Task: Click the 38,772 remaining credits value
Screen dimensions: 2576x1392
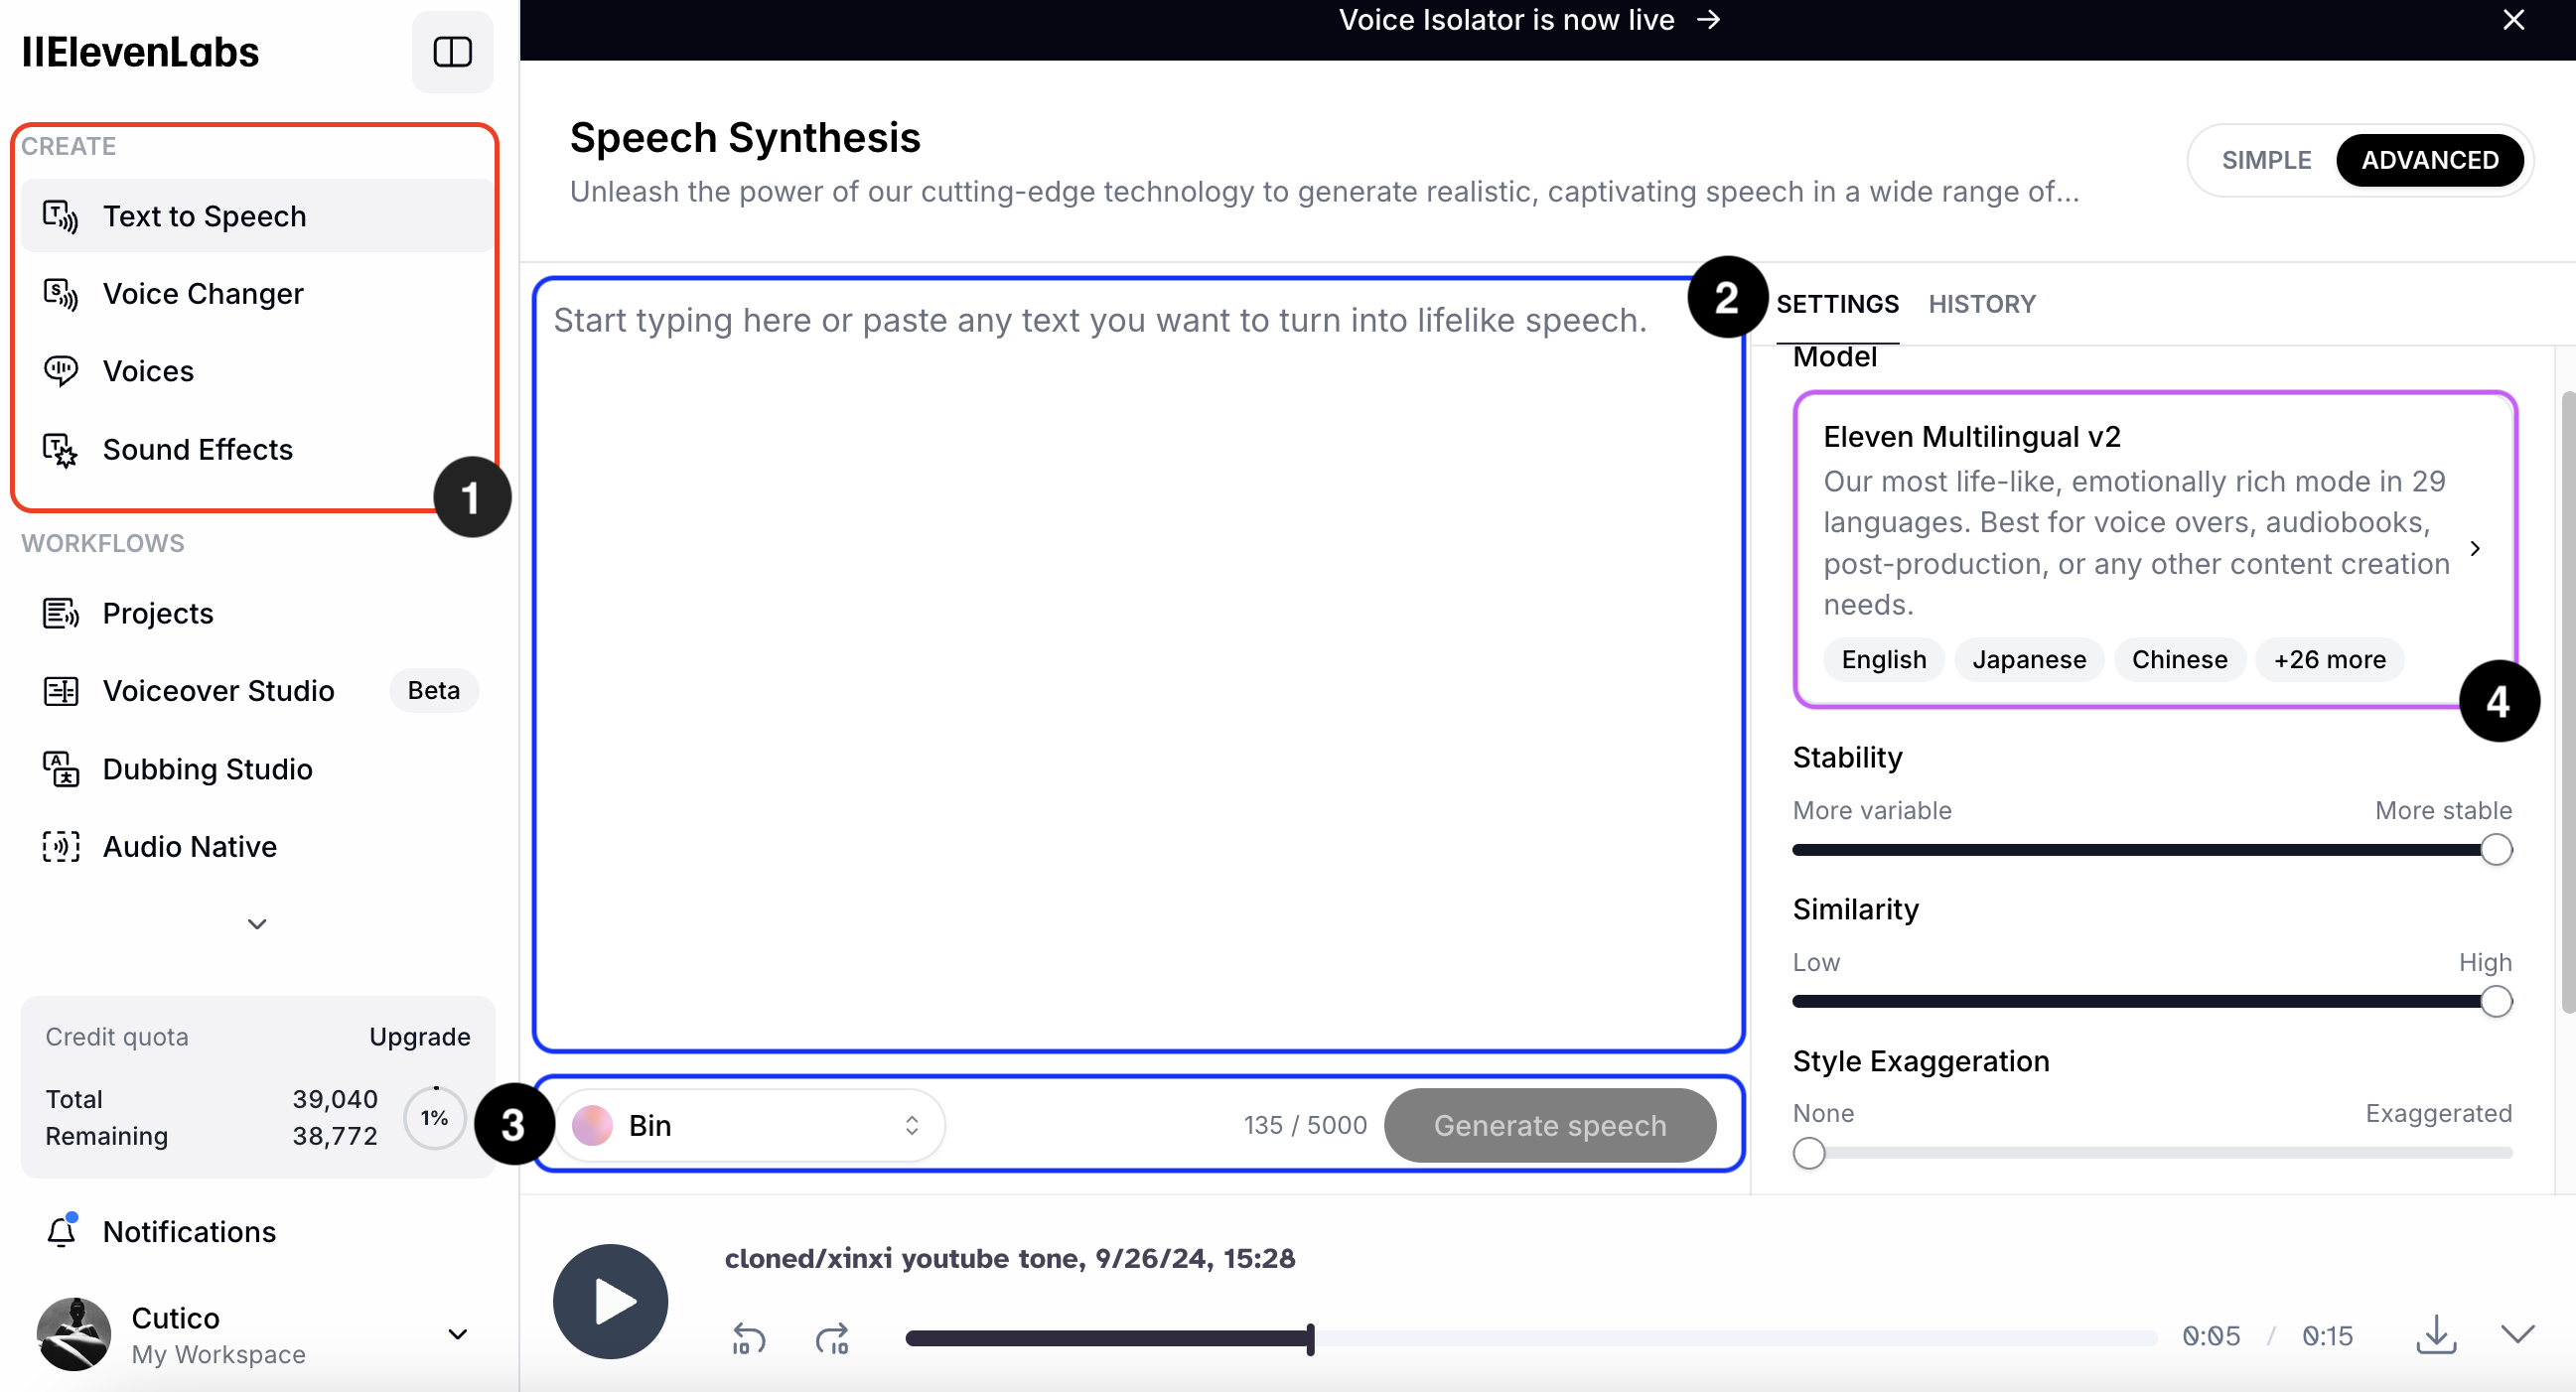Action: click(x=335, y=1136)
